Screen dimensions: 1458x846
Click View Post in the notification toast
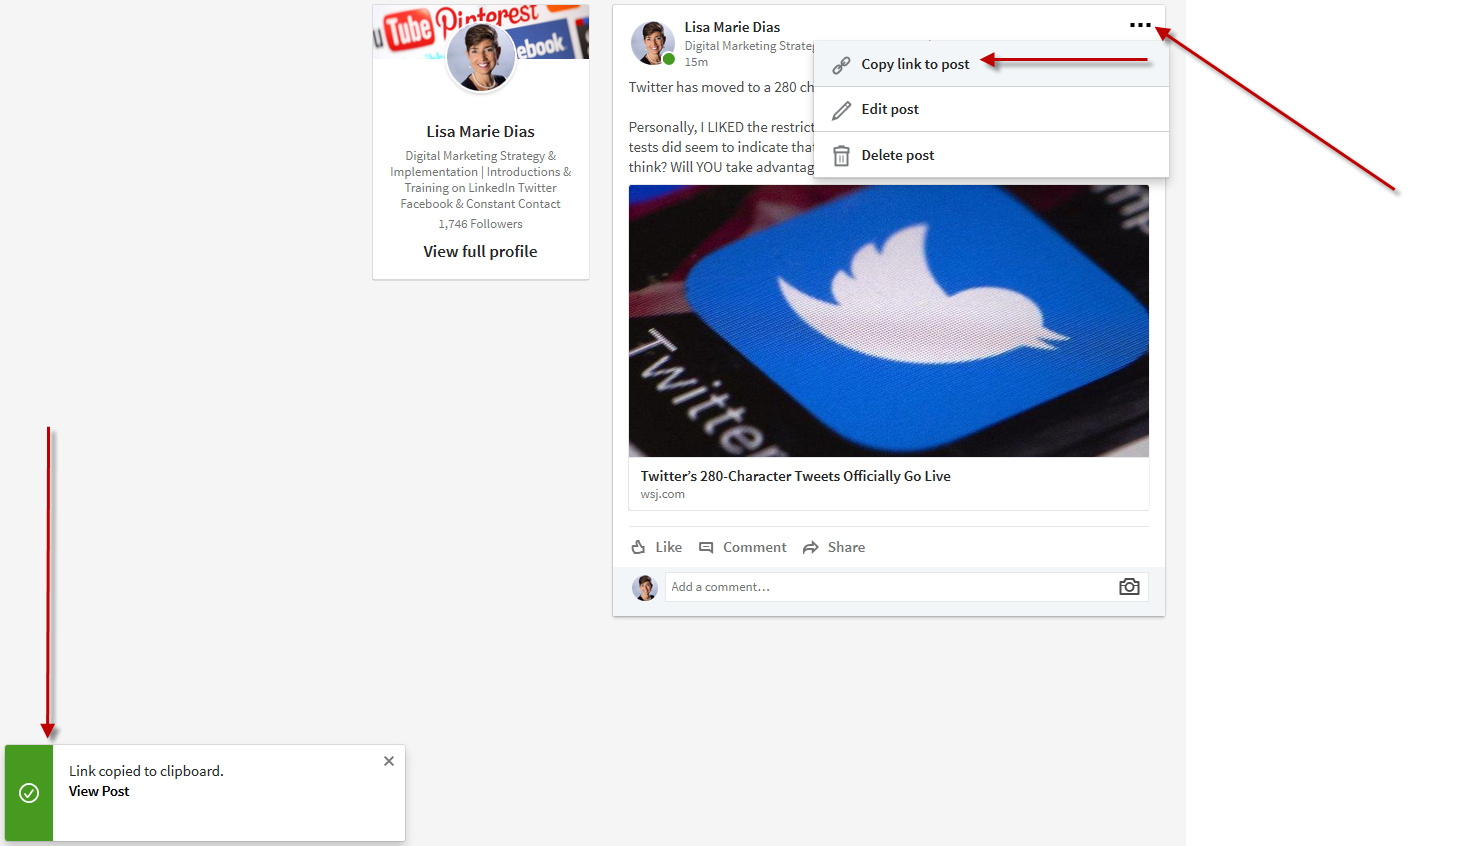point(98,791)
